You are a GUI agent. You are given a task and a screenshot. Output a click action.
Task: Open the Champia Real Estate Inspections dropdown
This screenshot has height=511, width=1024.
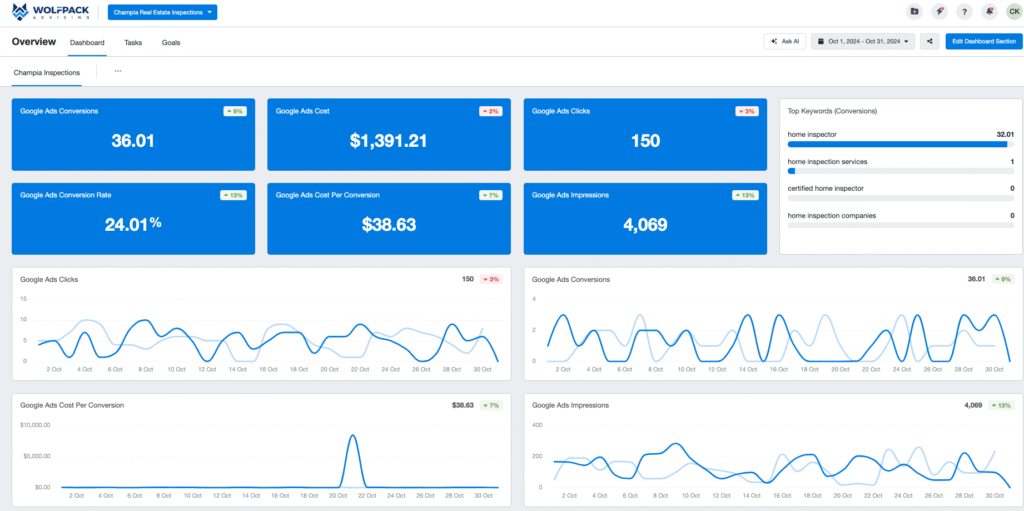pos(163,12)
